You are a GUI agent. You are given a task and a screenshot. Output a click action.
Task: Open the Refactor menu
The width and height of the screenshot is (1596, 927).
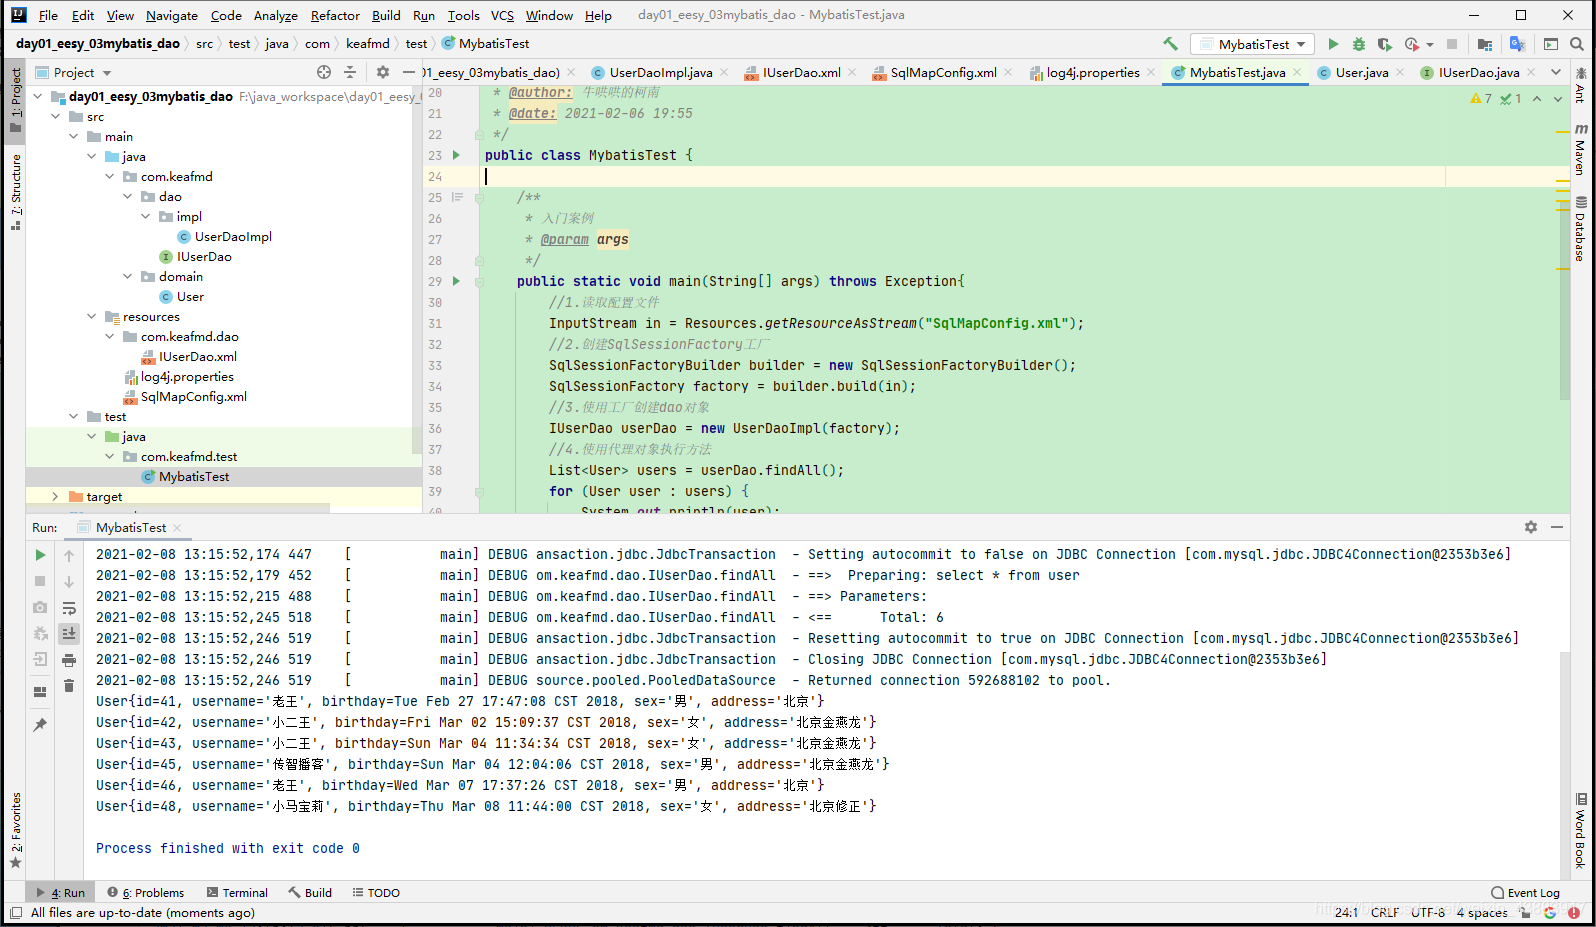pos(335,15)
